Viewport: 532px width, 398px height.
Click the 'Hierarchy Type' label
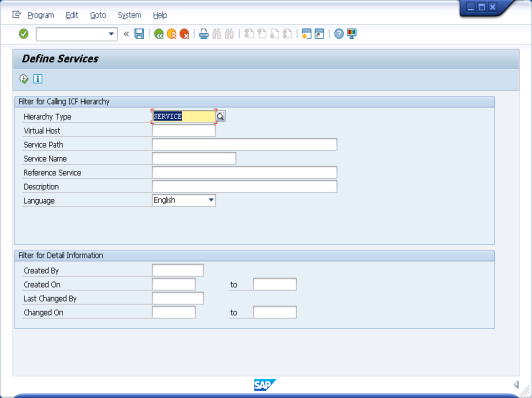tap(47, 117)
